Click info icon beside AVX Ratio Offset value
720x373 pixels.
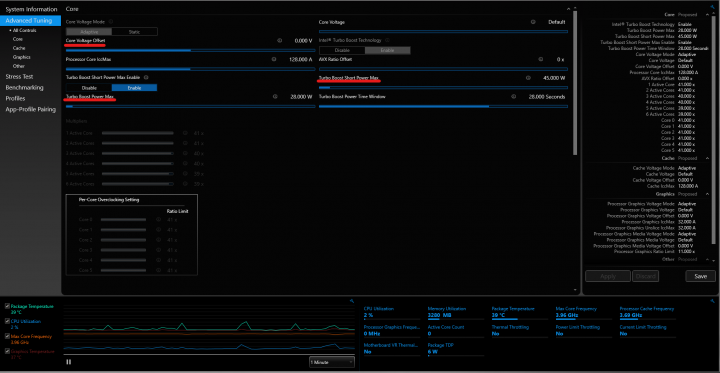click(540, 59)
